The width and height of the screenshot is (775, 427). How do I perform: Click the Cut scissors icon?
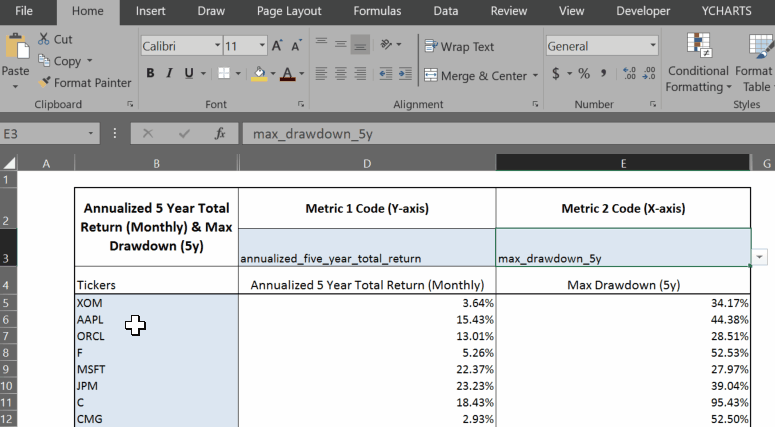43,39
